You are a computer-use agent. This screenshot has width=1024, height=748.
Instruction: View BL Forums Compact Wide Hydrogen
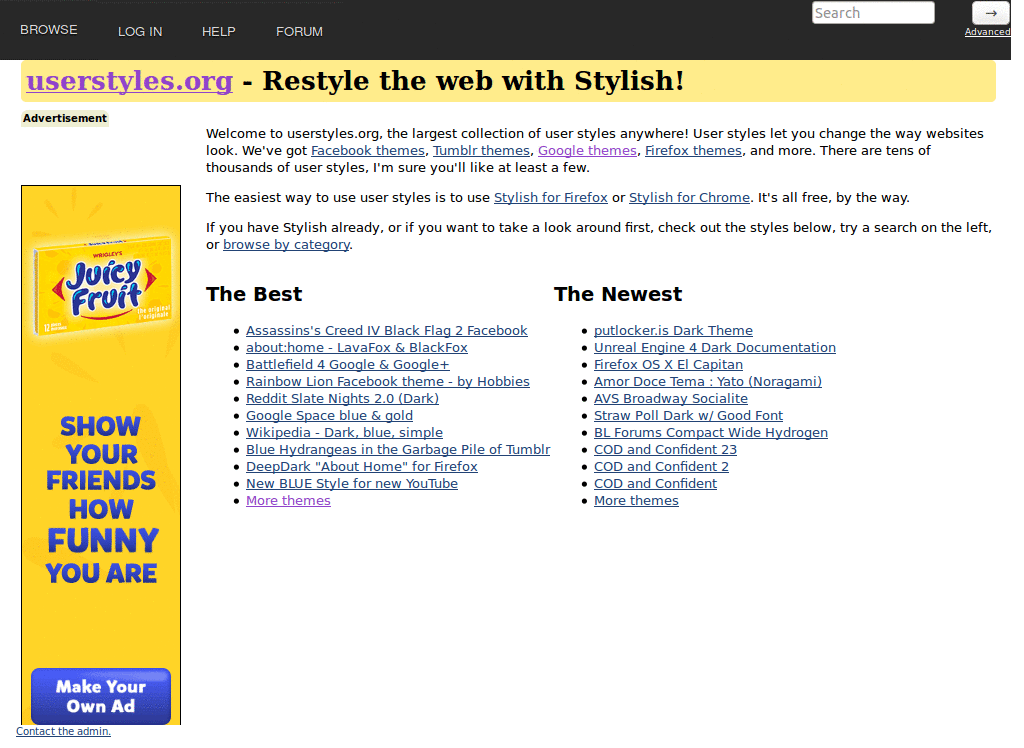(x=711, y=432)
